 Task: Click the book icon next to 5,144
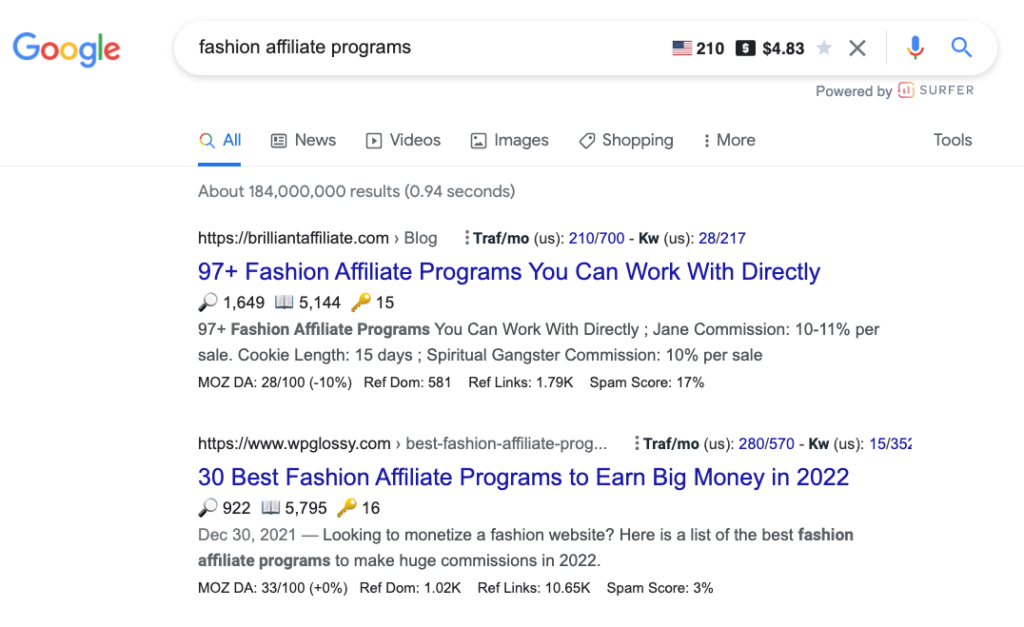click(284, 302)
